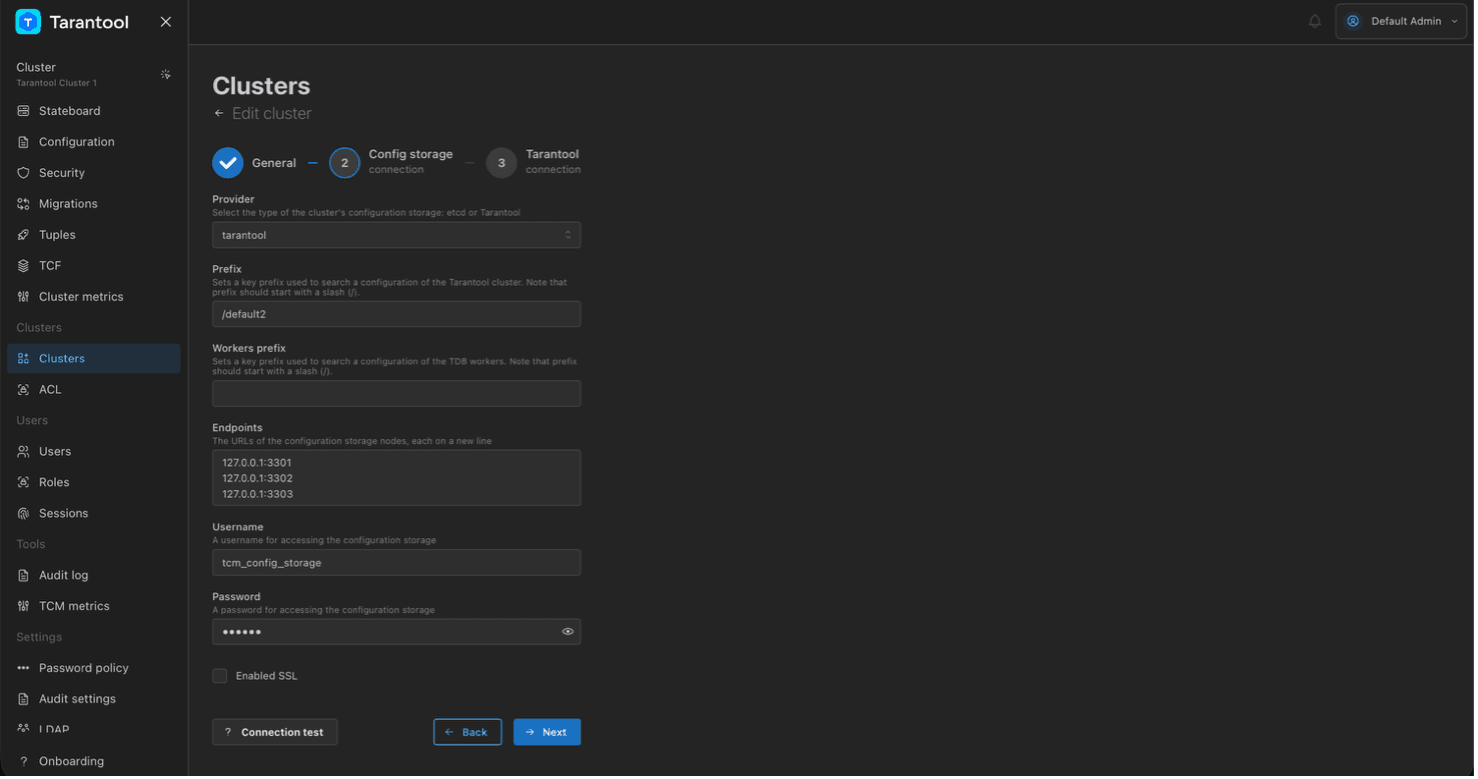Focus the Prefix field containing /default2

coord(396,315)
